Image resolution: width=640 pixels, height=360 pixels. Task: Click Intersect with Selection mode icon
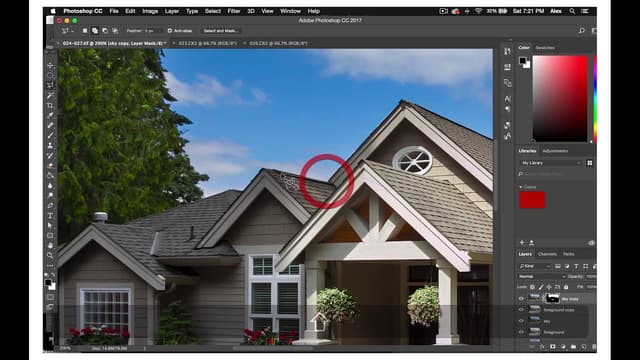click(x=115, y=31)
